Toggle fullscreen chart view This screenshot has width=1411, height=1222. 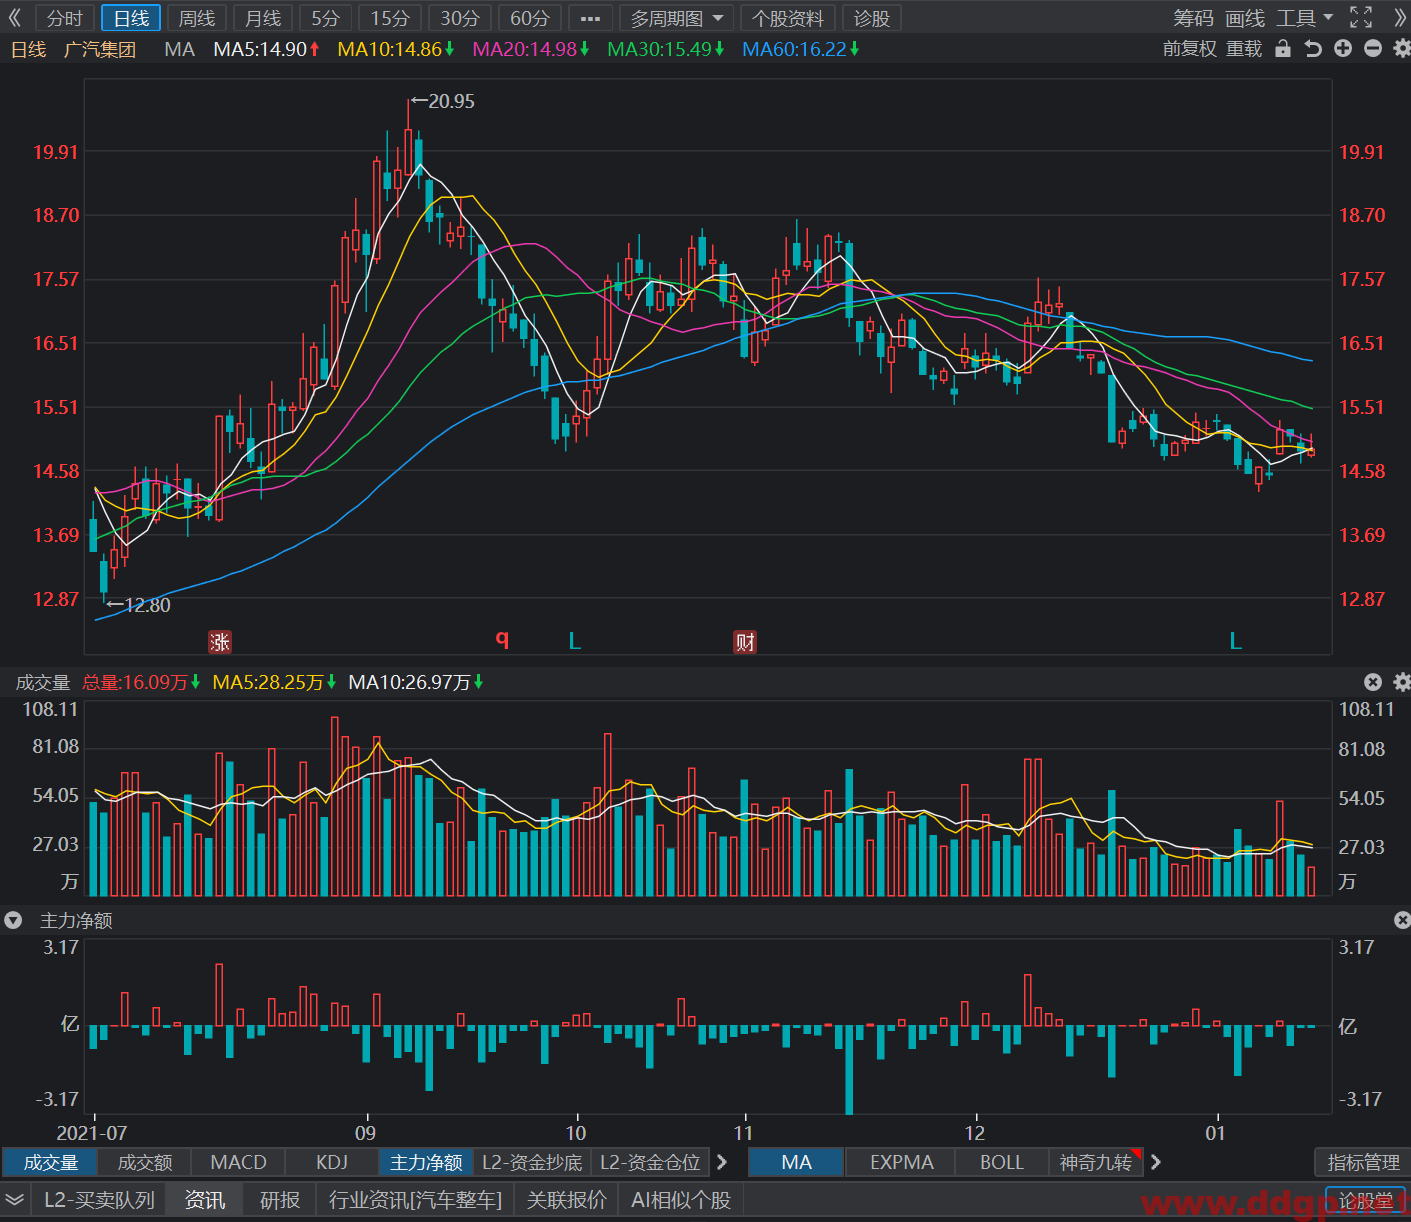[1361, 17]
